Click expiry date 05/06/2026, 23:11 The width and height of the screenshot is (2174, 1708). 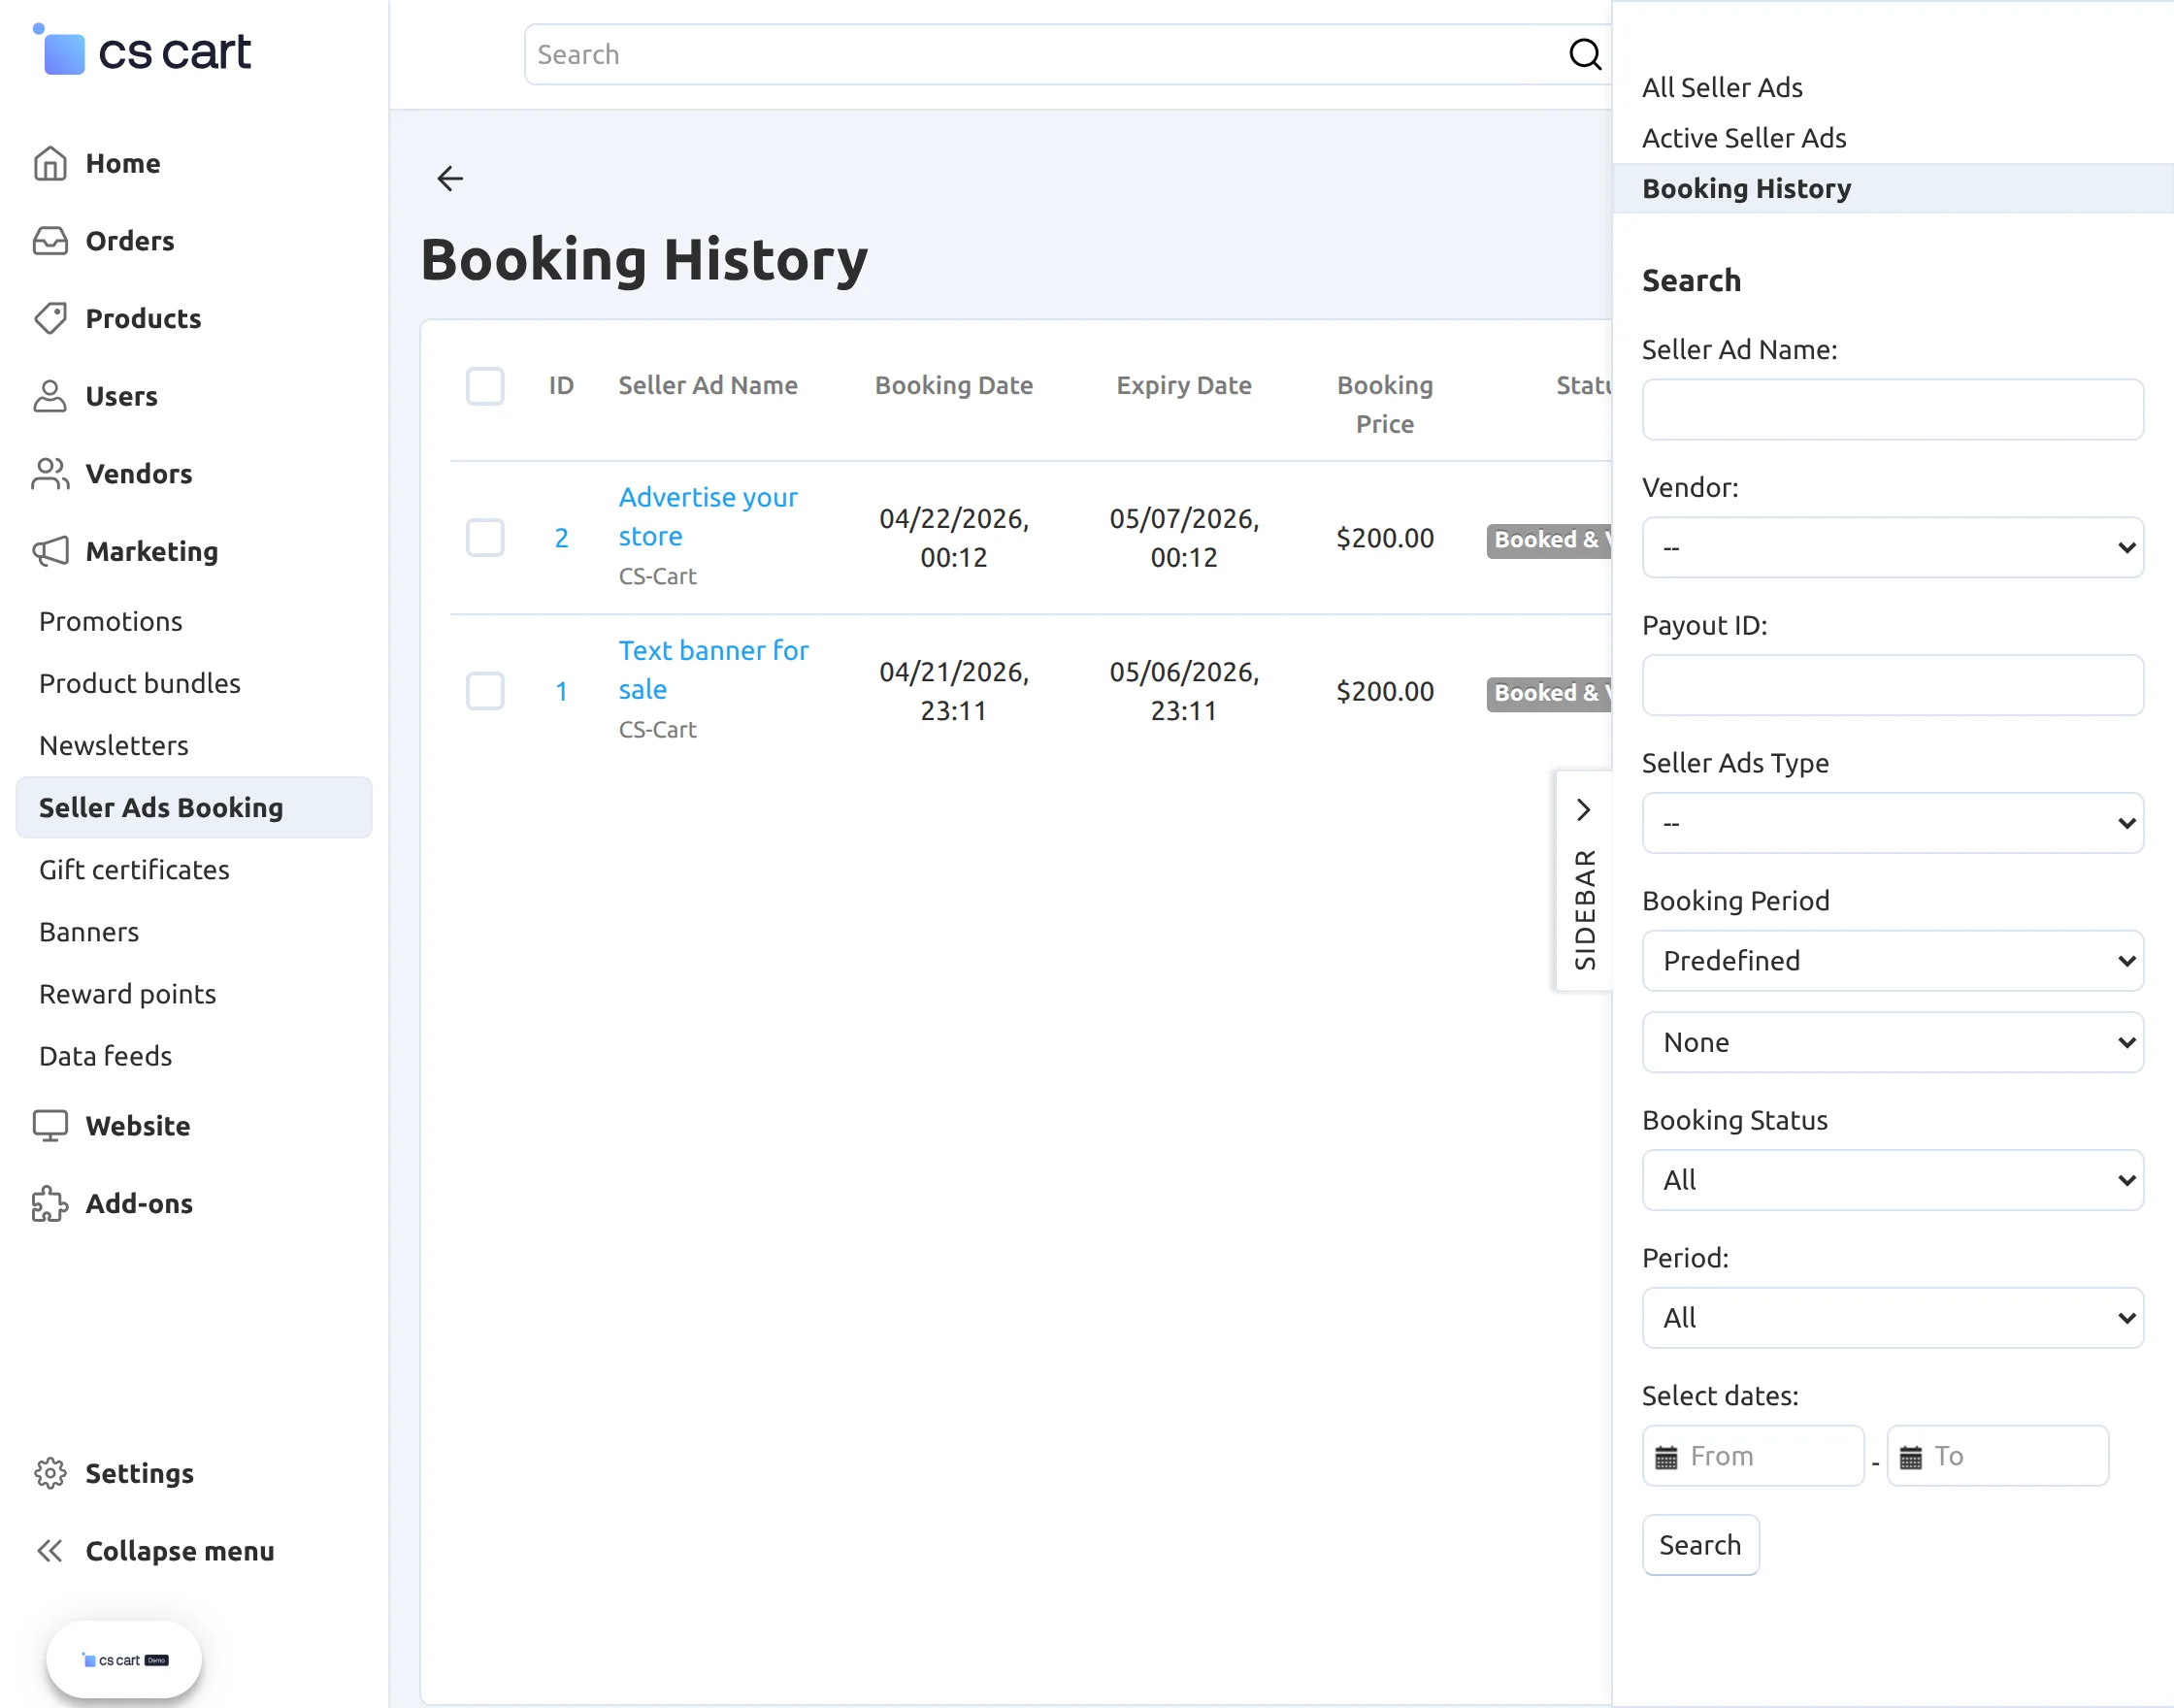click(x=1184, y=691)
